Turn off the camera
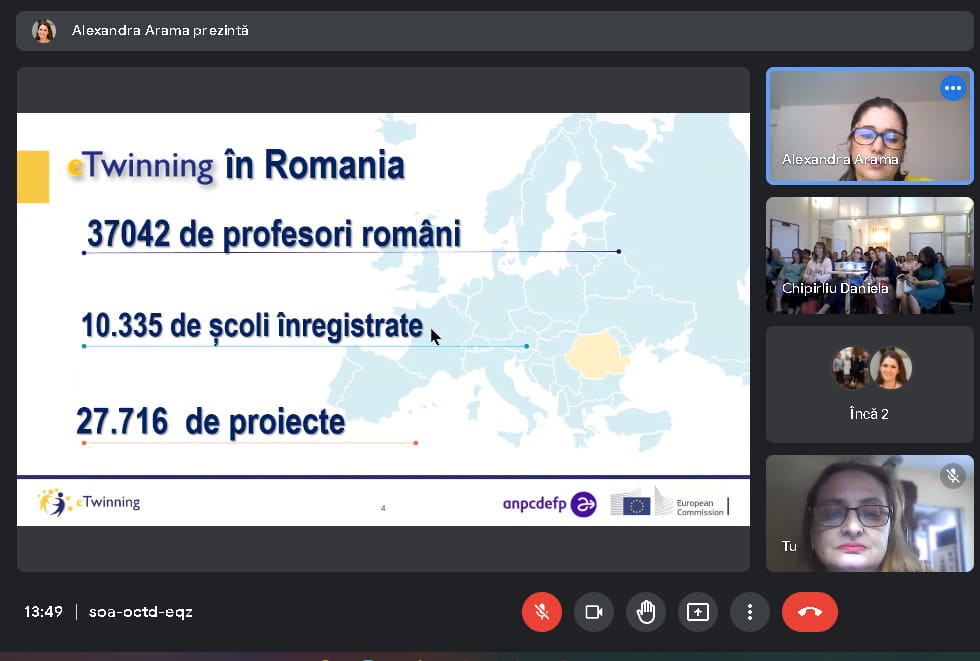980x661 pixels. tap(594, 612)
